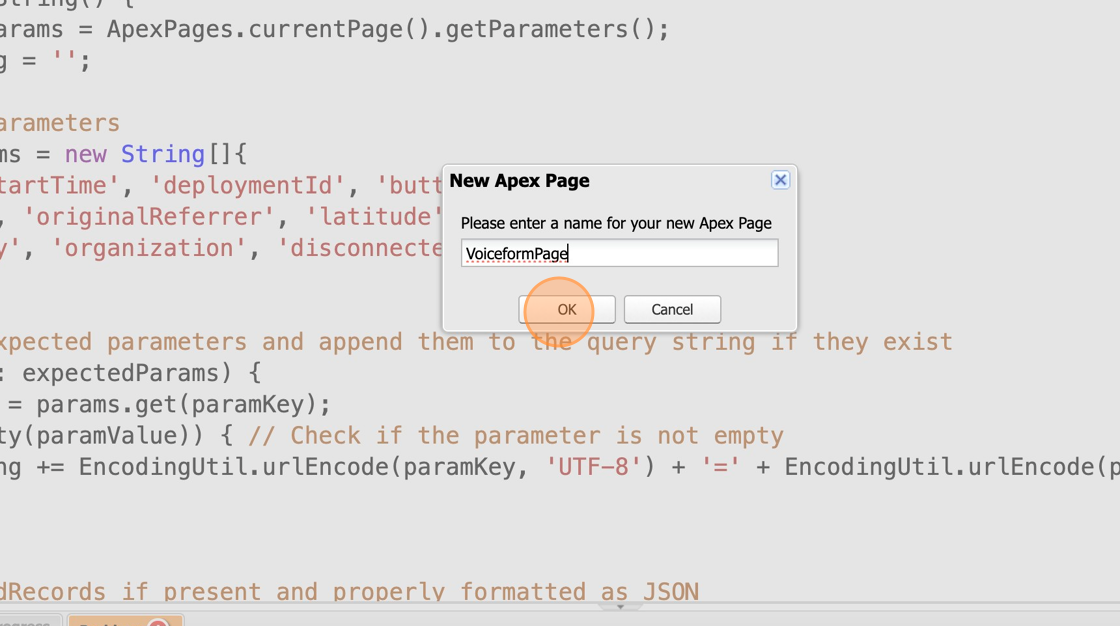Switch to the Progress tab
Viewport: 1120px width, 626px height.
(x=25, y=622)
